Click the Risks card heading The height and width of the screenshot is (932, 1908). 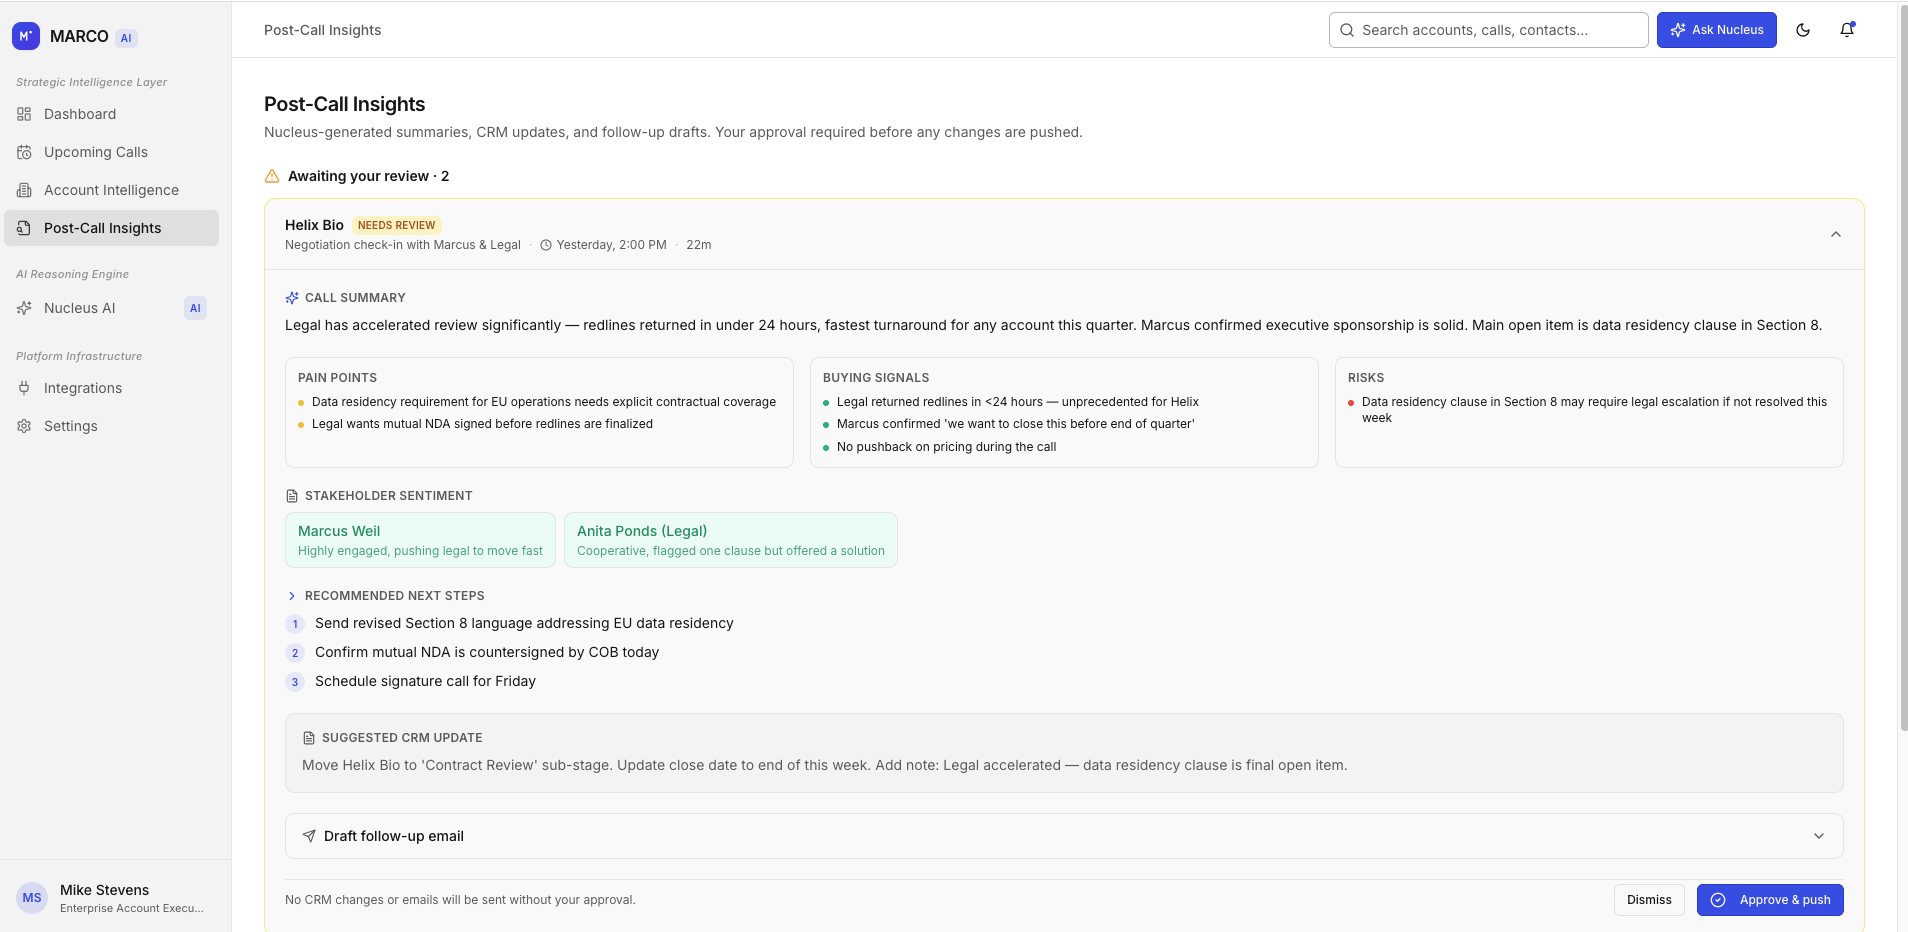[1366, 378]
